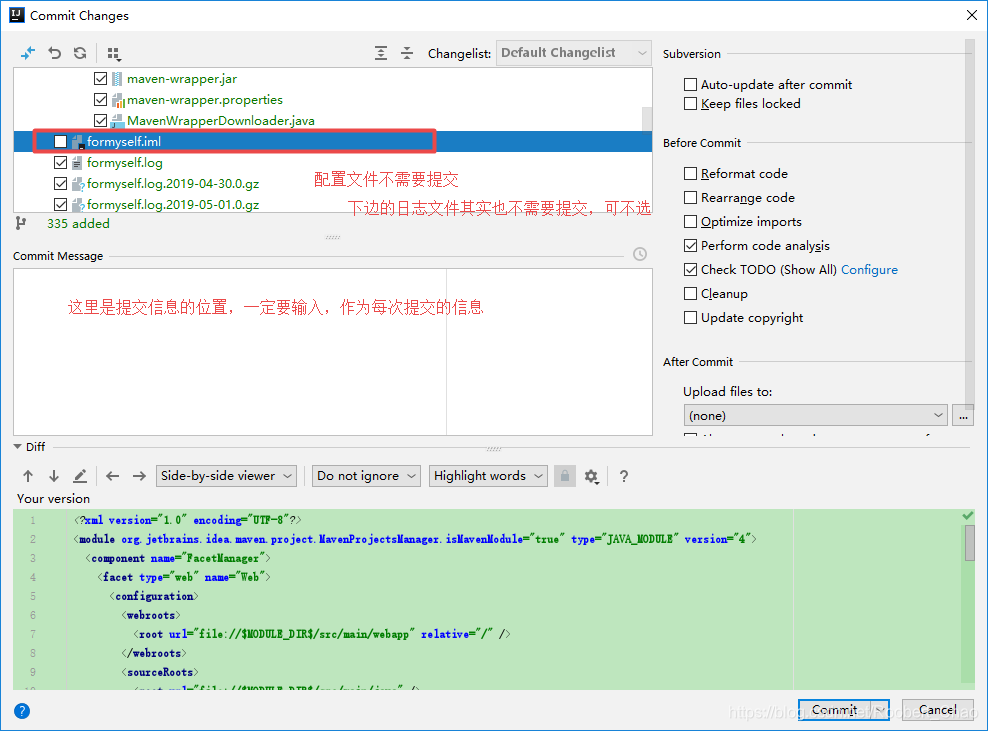The image size is (988, 731).
Task: Enable Rearrange code option
Action: [x=691, y=197]
